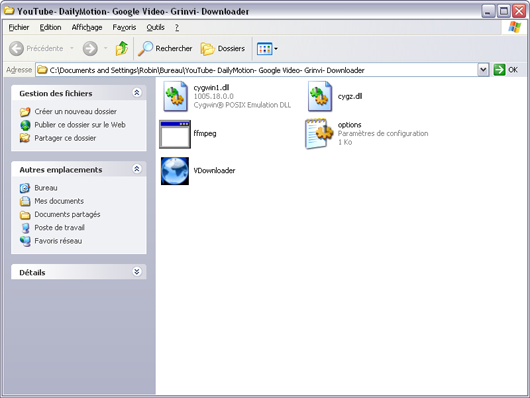Image resolution: width=530 pixels, height=398 pixels.
Task: Open the Outils menu
Action: pyautogui.click(x=155, y=27)
